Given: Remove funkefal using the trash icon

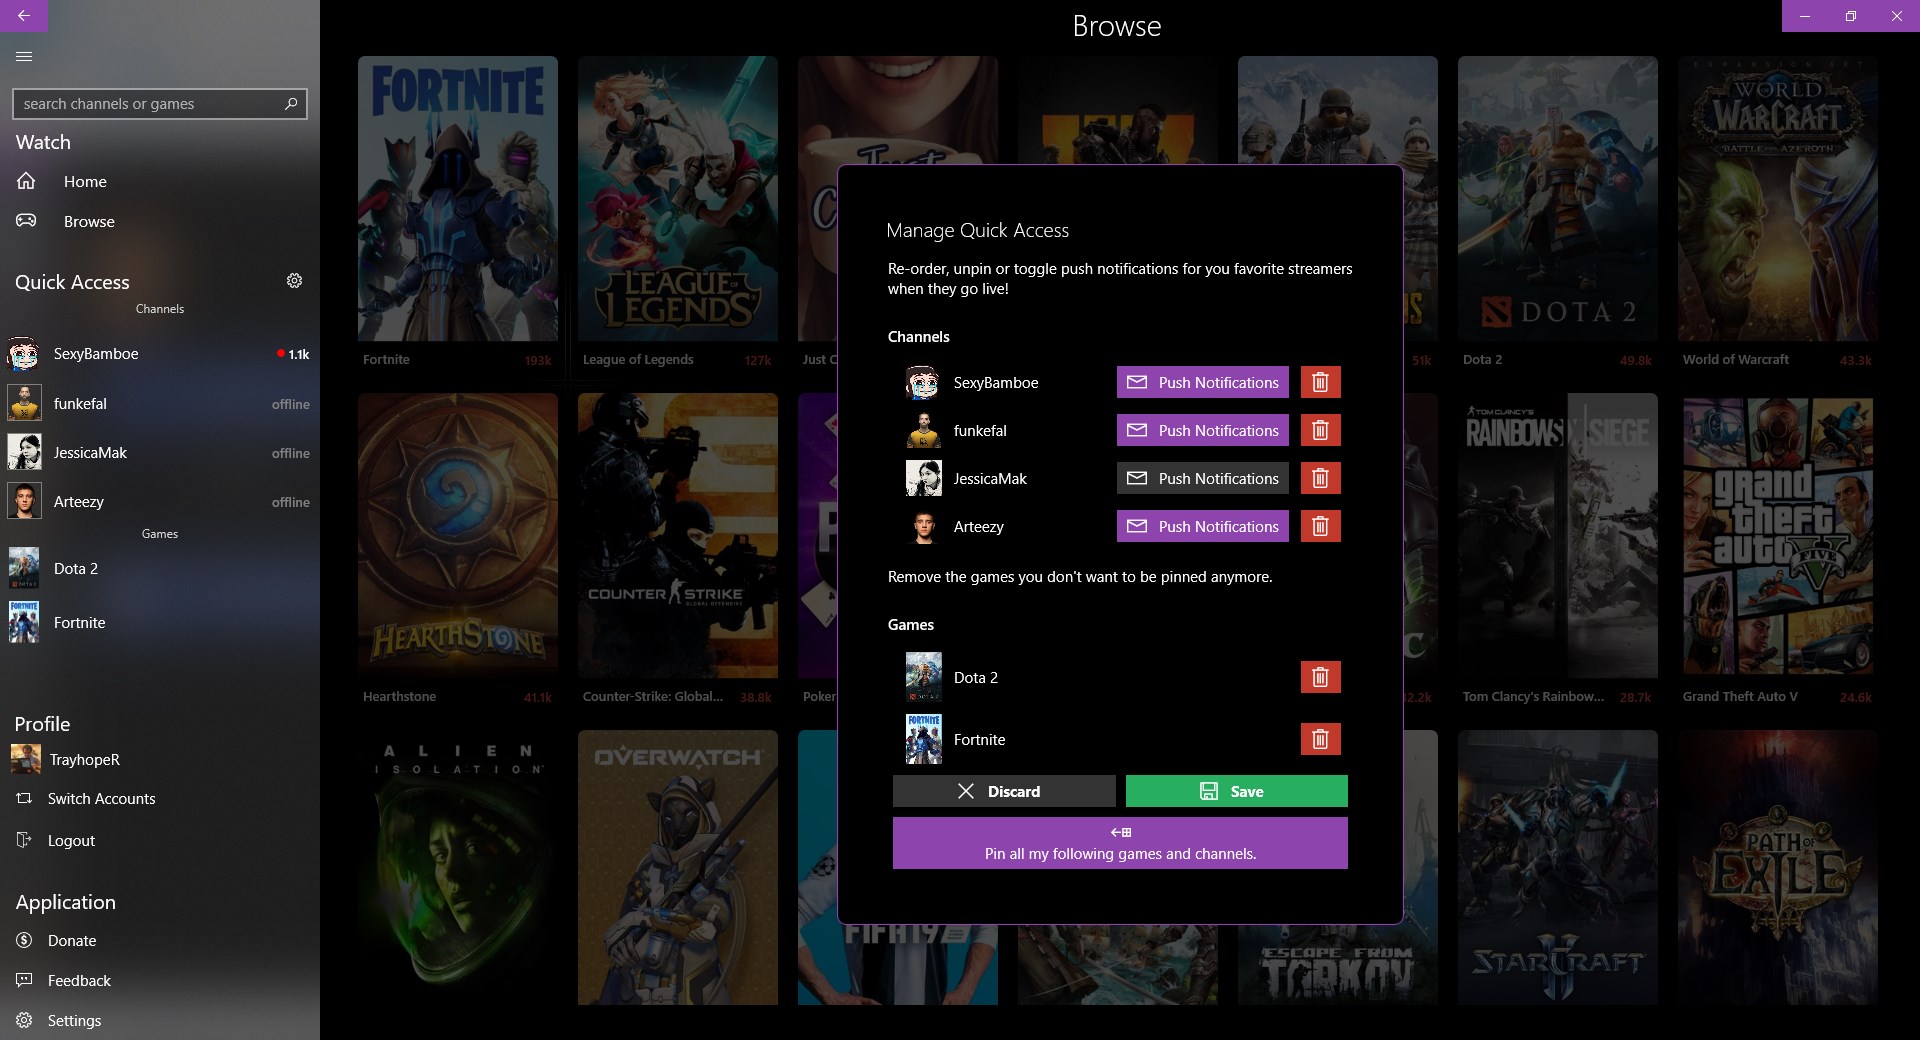Looking at the screenshot, I should (1320, 430).
